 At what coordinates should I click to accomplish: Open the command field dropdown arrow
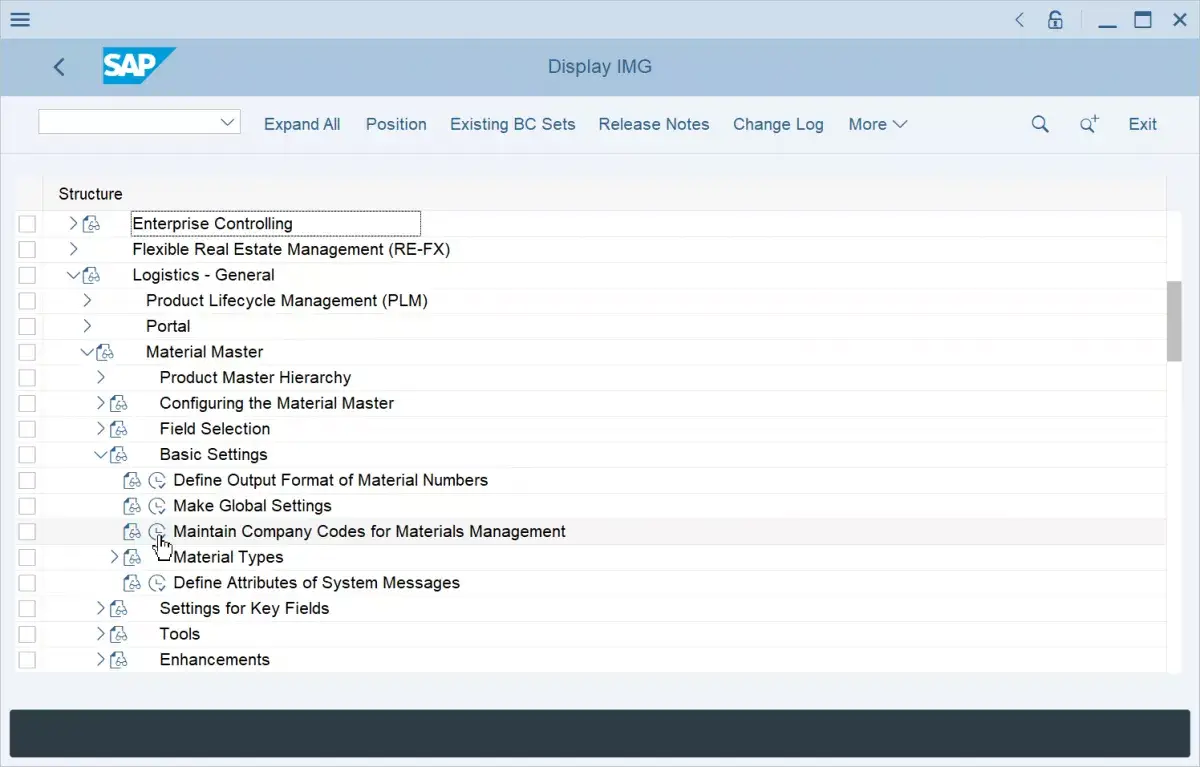coord(227,122)
